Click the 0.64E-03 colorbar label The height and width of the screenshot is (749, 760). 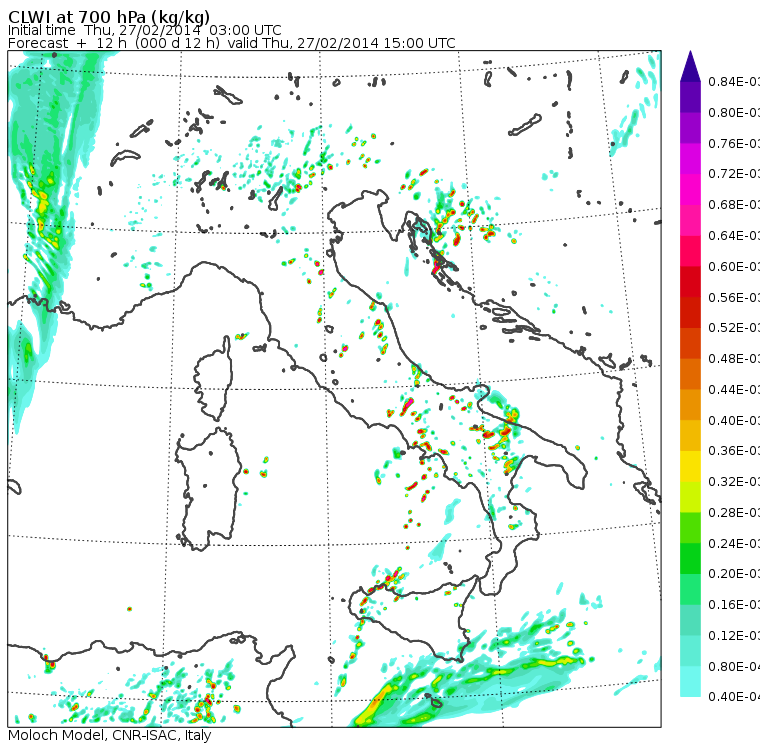(734, 236)
